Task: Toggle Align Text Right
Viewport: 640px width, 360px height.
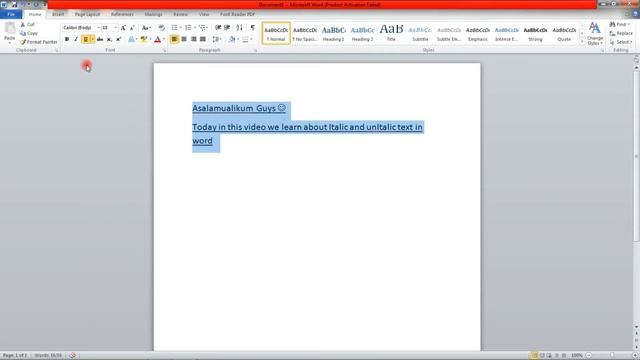Action: pos(193,40)
